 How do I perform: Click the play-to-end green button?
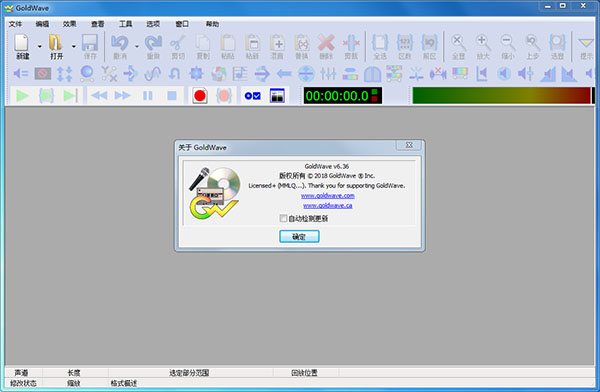[70, 96]
